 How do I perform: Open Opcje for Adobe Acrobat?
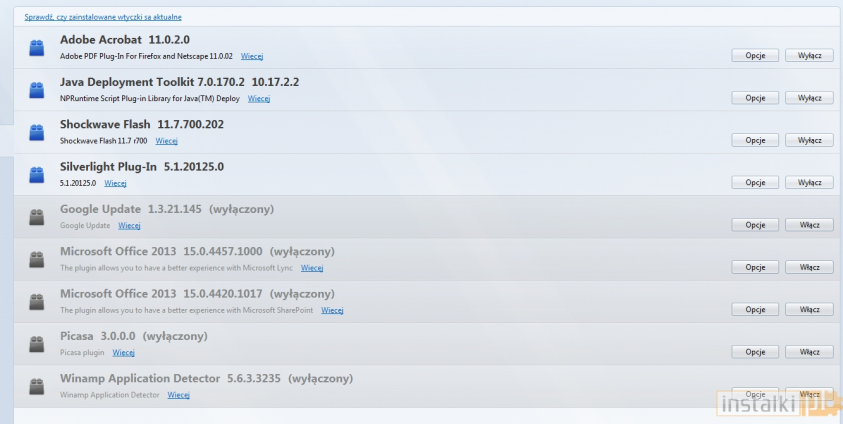click(x=755, y=55)
